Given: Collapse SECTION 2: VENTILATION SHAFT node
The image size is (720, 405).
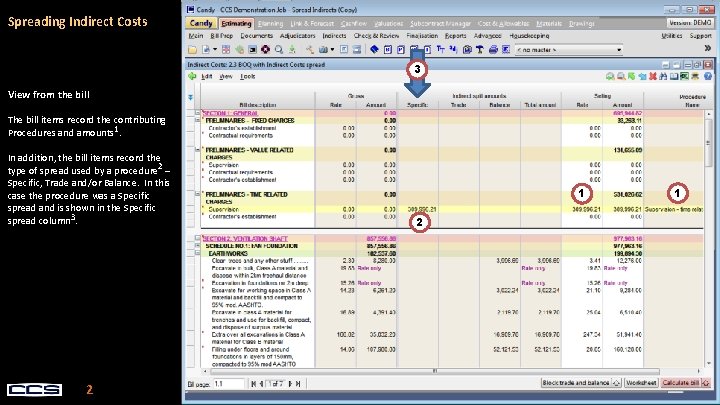Looking at the screenshot, I should [197, 238].
